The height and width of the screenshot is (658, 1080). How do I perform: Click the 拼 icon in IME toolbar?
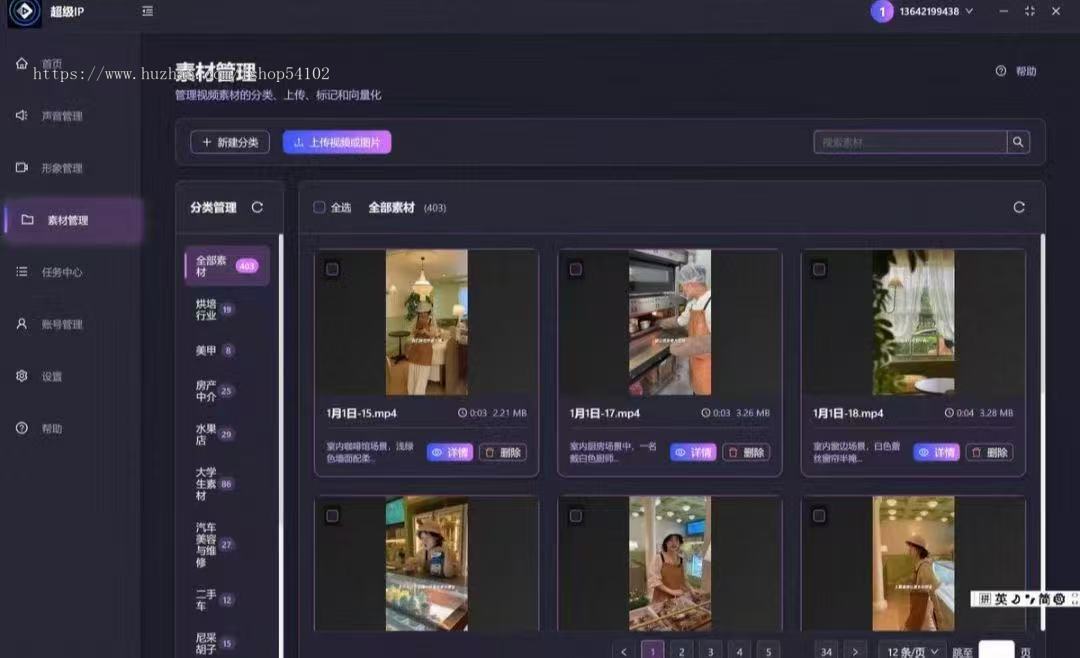pos(985,599)
